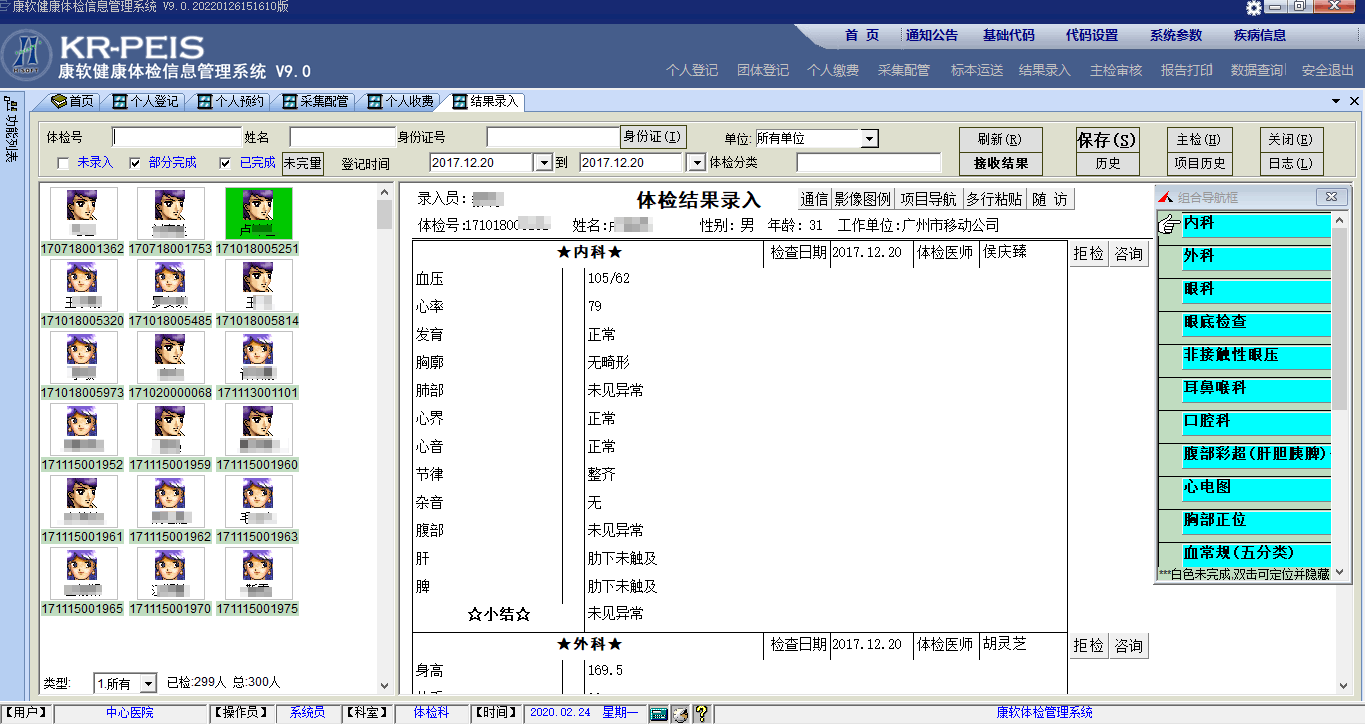Screen dimensions: 1365x724
Task: Click the book icon on the 首页 tab
Action: 59,101
